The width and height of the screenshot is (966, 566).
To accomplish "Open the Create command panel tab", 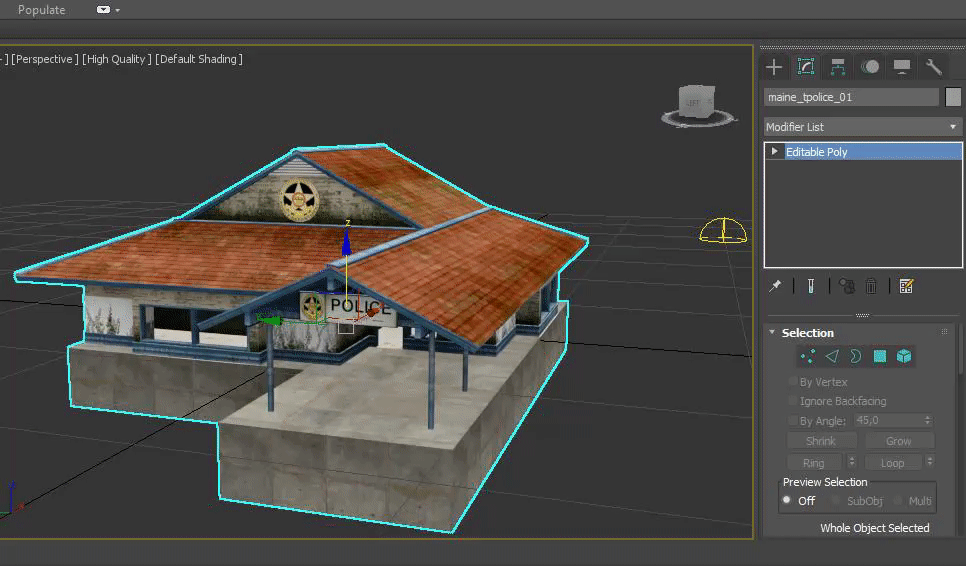I will coord(774,67).
